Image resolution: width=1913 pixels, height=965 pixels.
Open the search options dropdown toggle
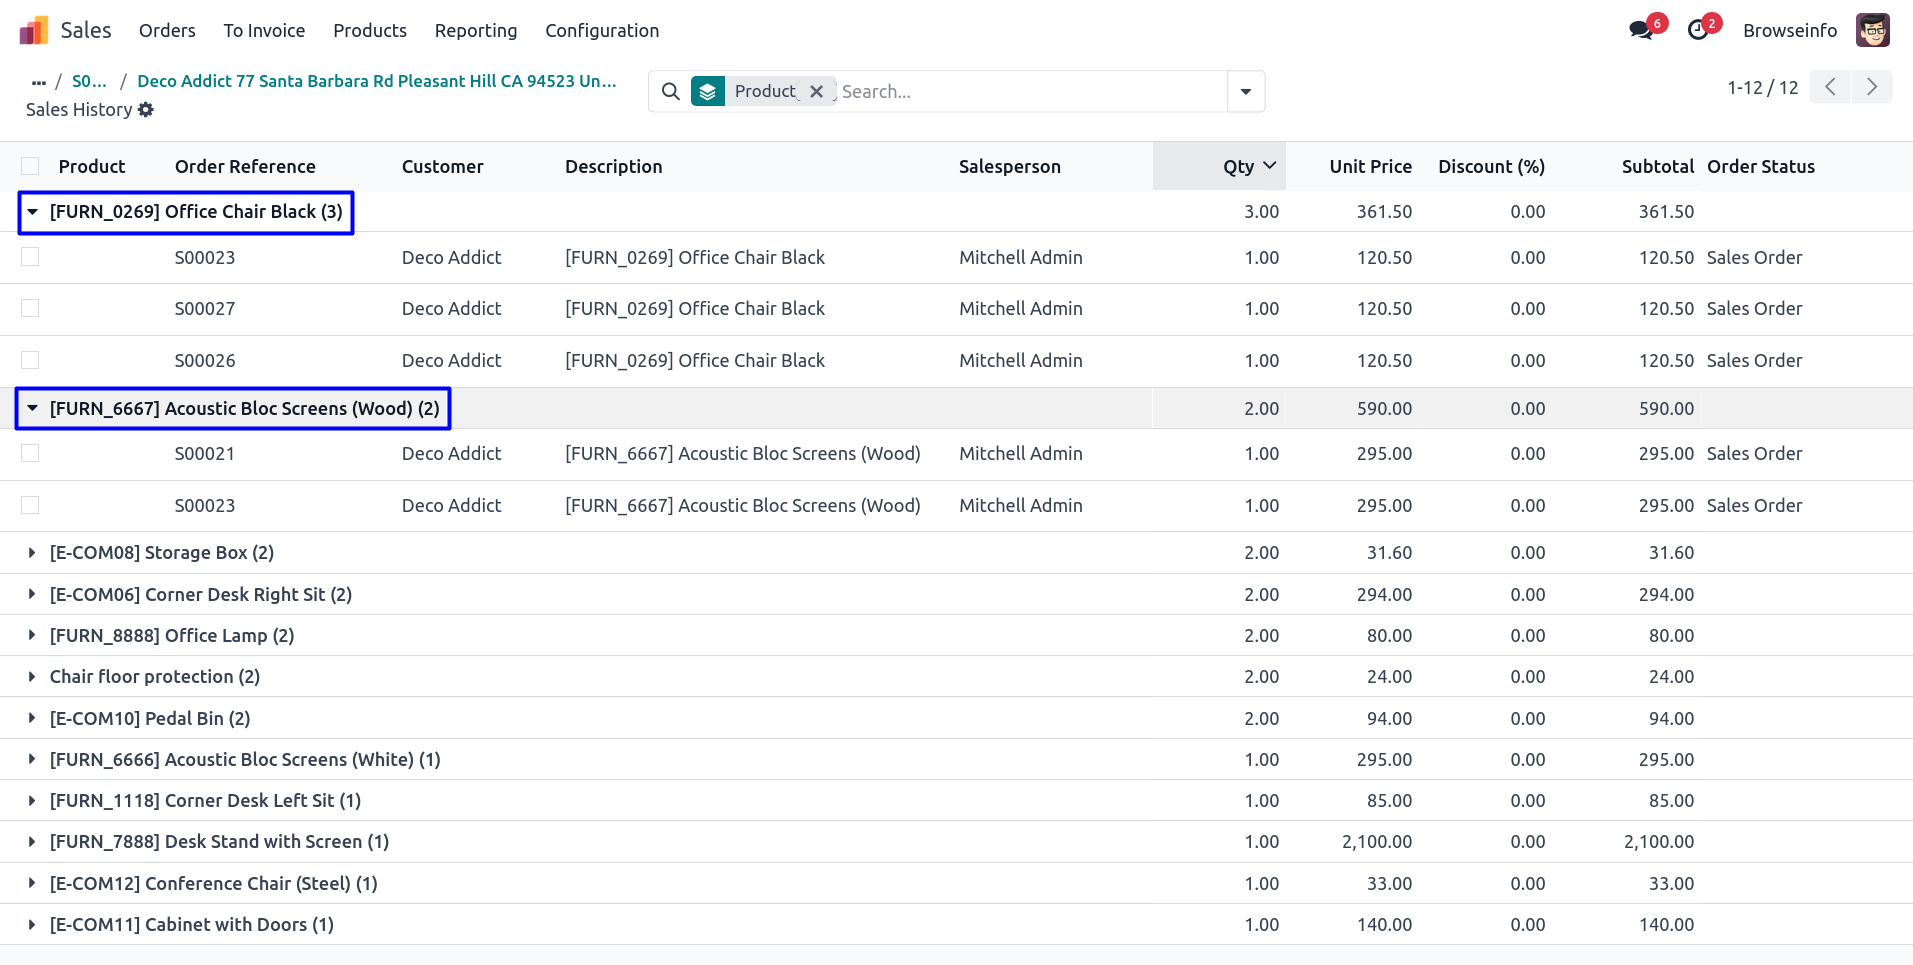click(1245, 92)
